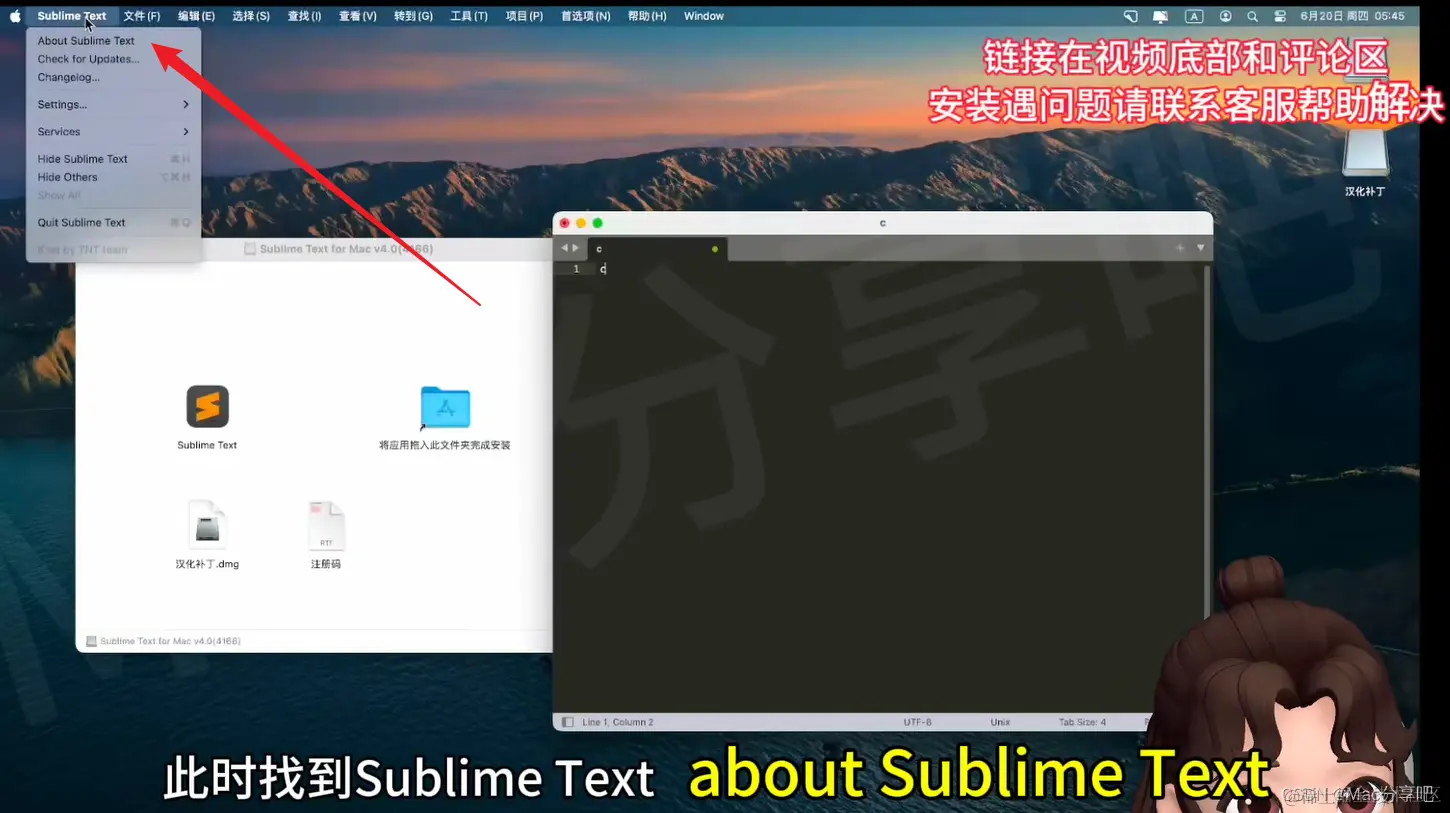Open the 项目 (P) menu
Viewport: 1450px width, 813px height.
tap(524, 16)
